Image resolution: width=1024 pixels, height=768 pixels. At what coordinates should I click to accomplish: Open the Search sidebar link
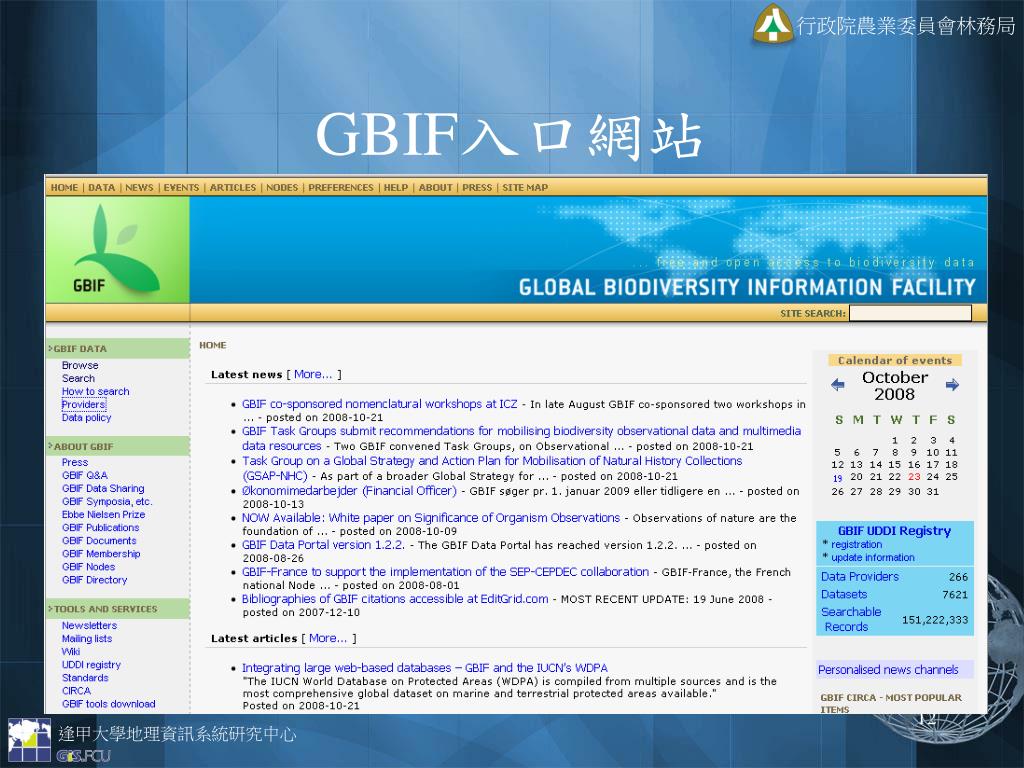pos(78,378)
